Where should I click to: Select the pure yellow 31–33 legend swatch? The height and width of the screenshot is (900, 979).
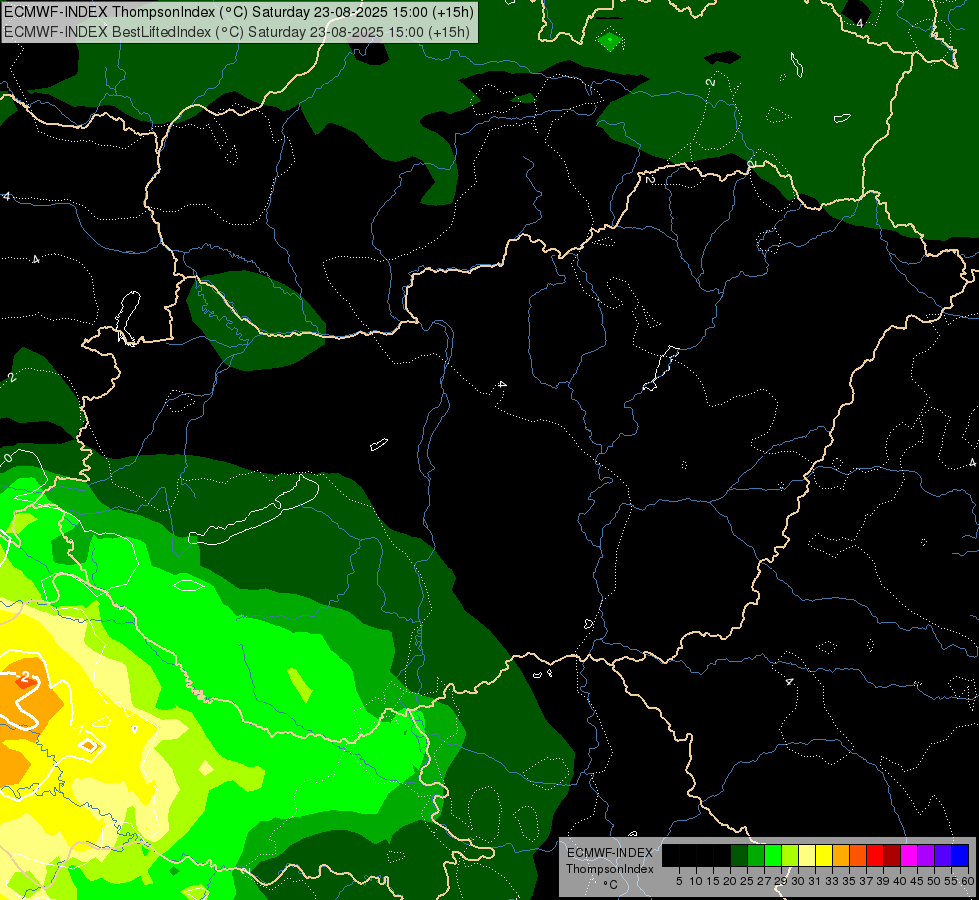coord(824,855)
